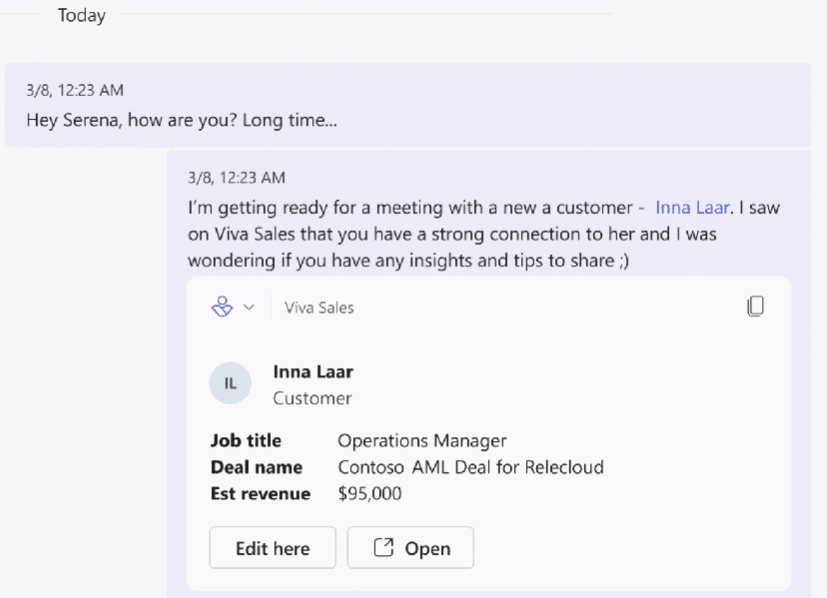Select the Hey Serena greeting message
827x598 pixels.
[179, 119]
